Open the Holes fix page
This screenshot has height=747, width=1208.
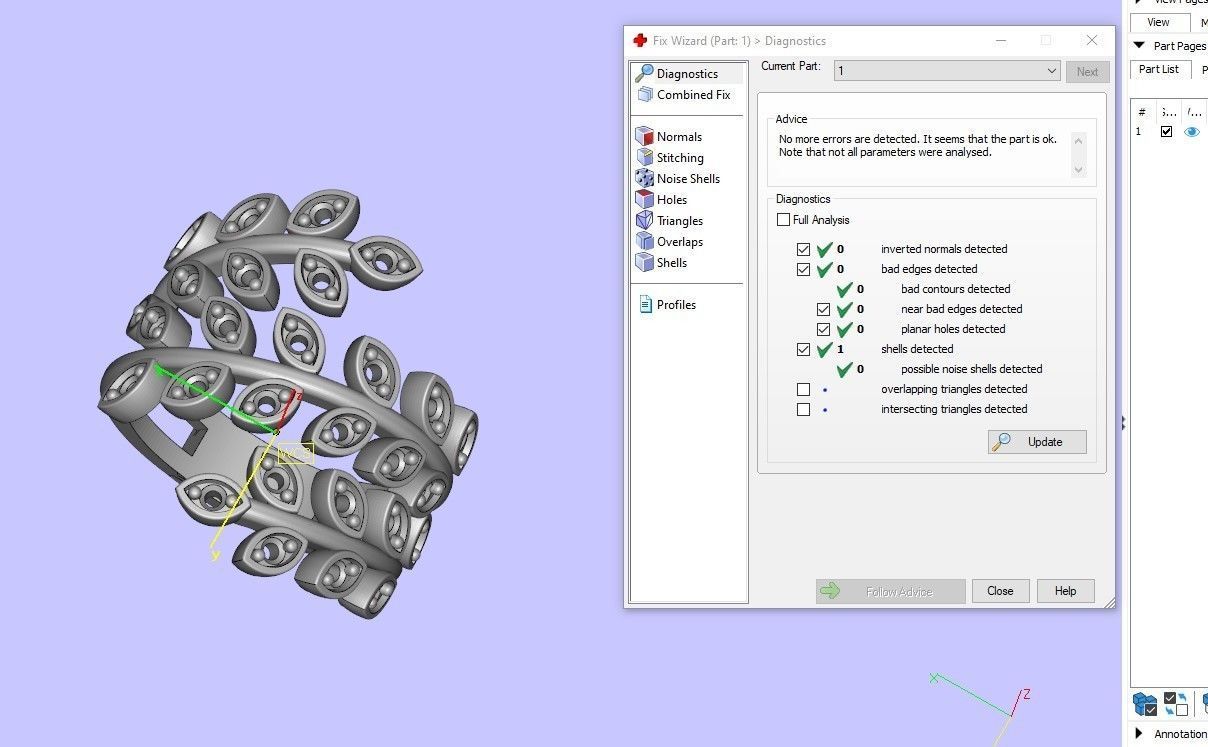(x=662, y=200)
